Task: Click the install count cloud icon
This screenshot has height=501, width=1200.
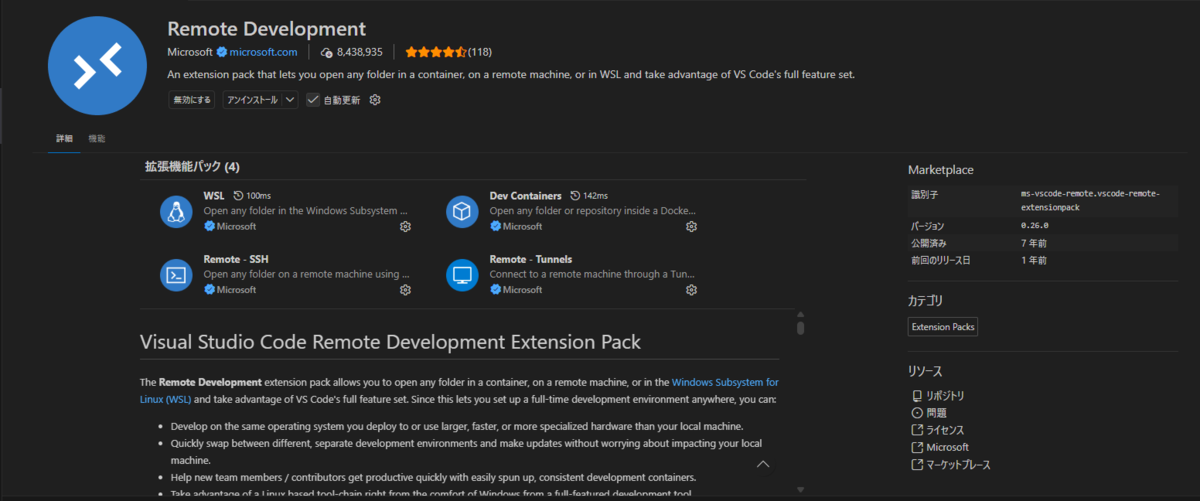Action: tap(326, 52)
